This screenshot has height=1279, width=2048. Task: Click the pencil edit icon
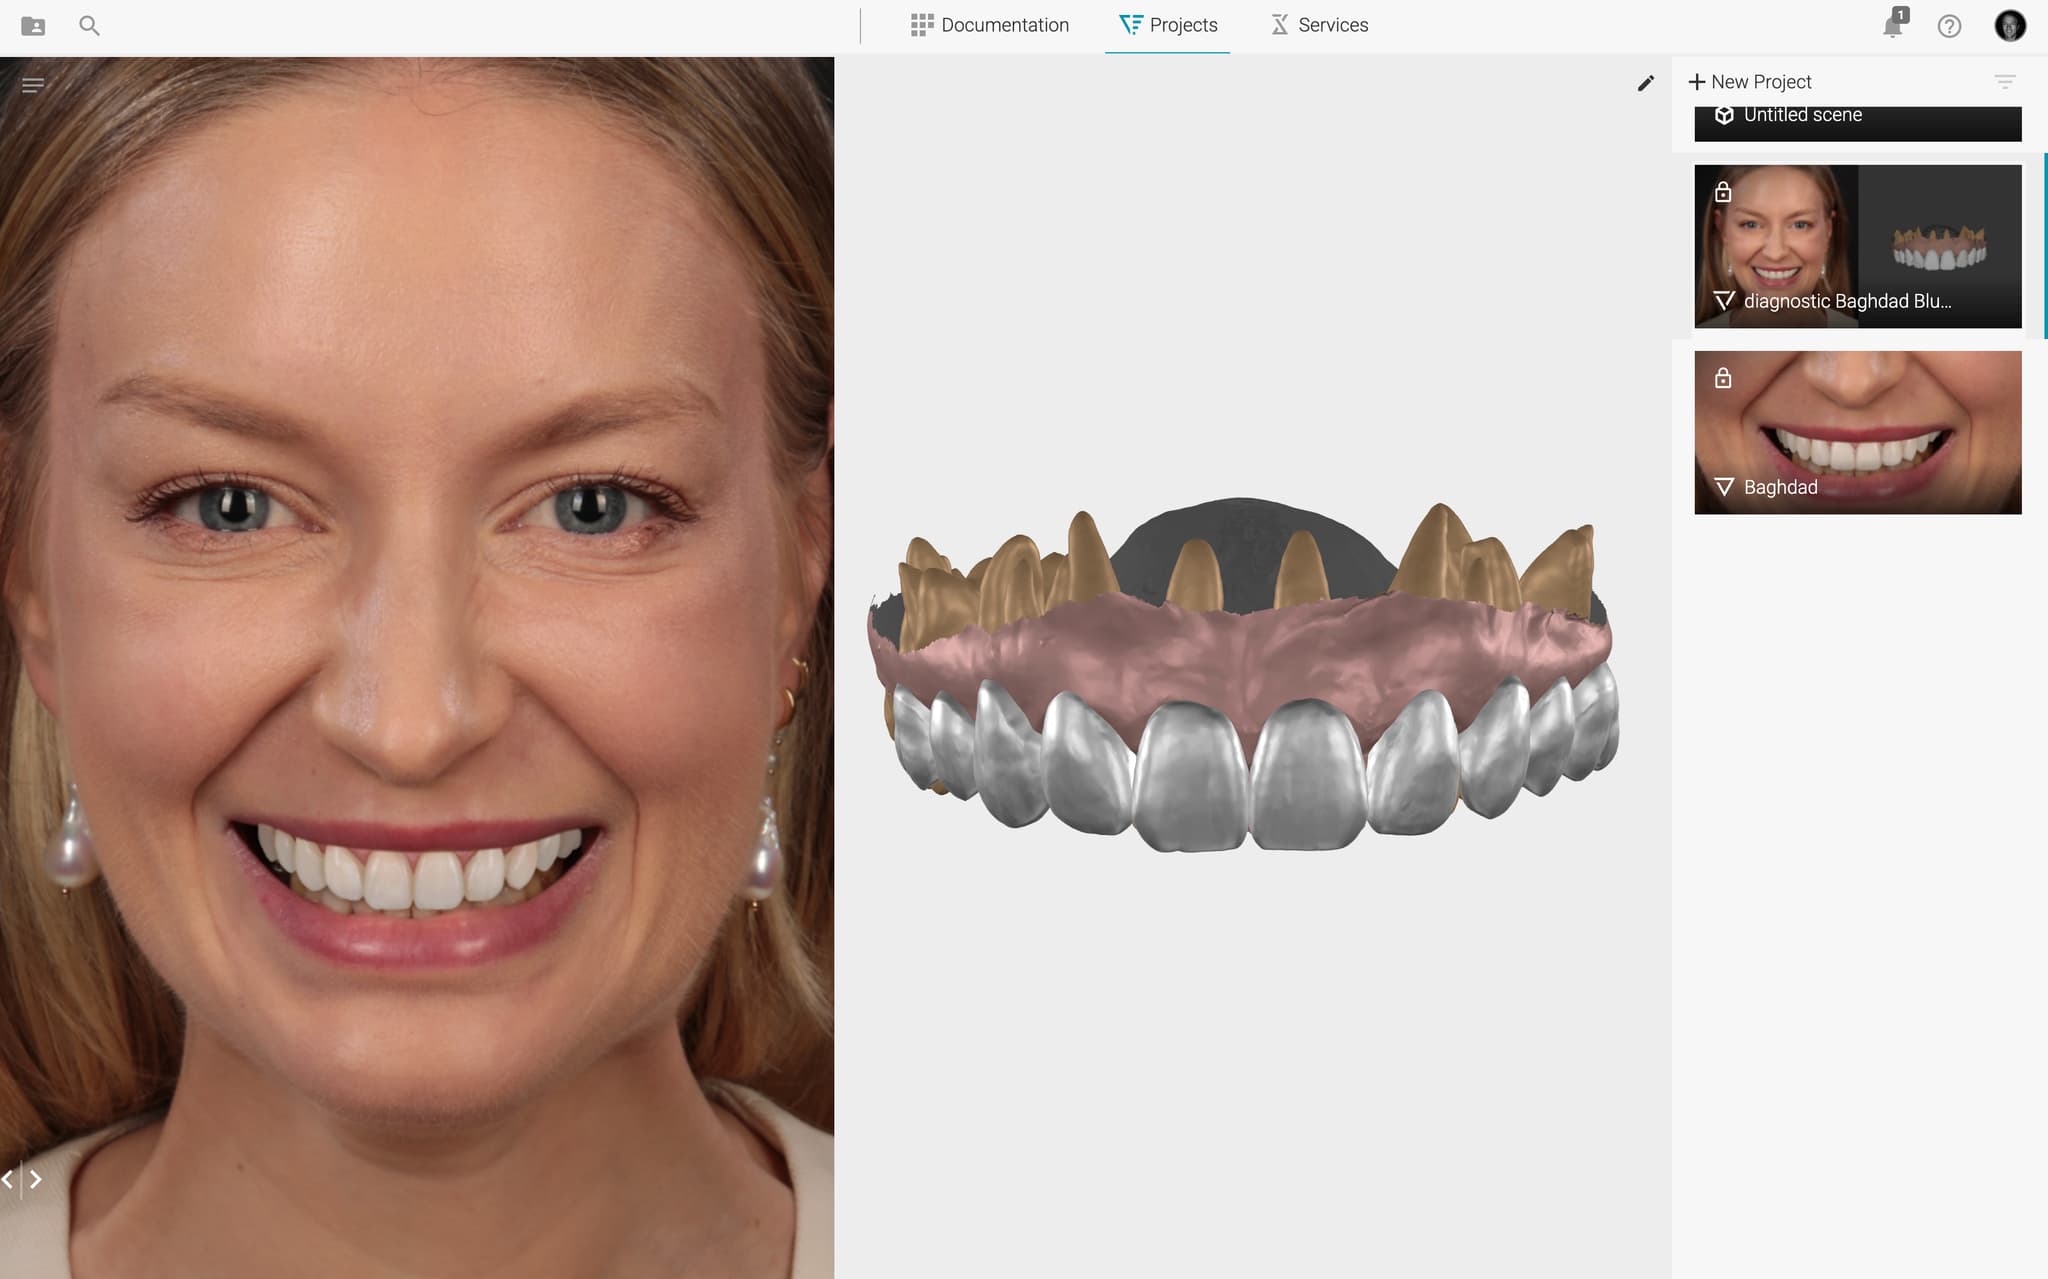(1645, 83)
